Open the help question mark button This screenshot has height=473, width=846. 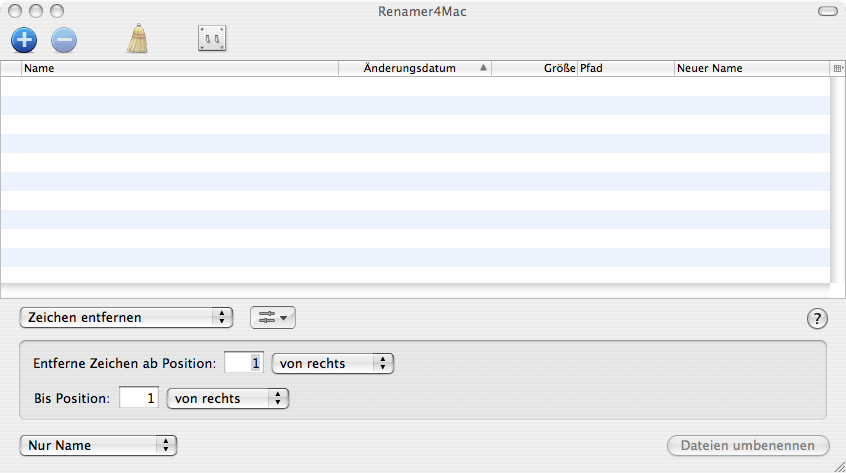pos(817,319)
